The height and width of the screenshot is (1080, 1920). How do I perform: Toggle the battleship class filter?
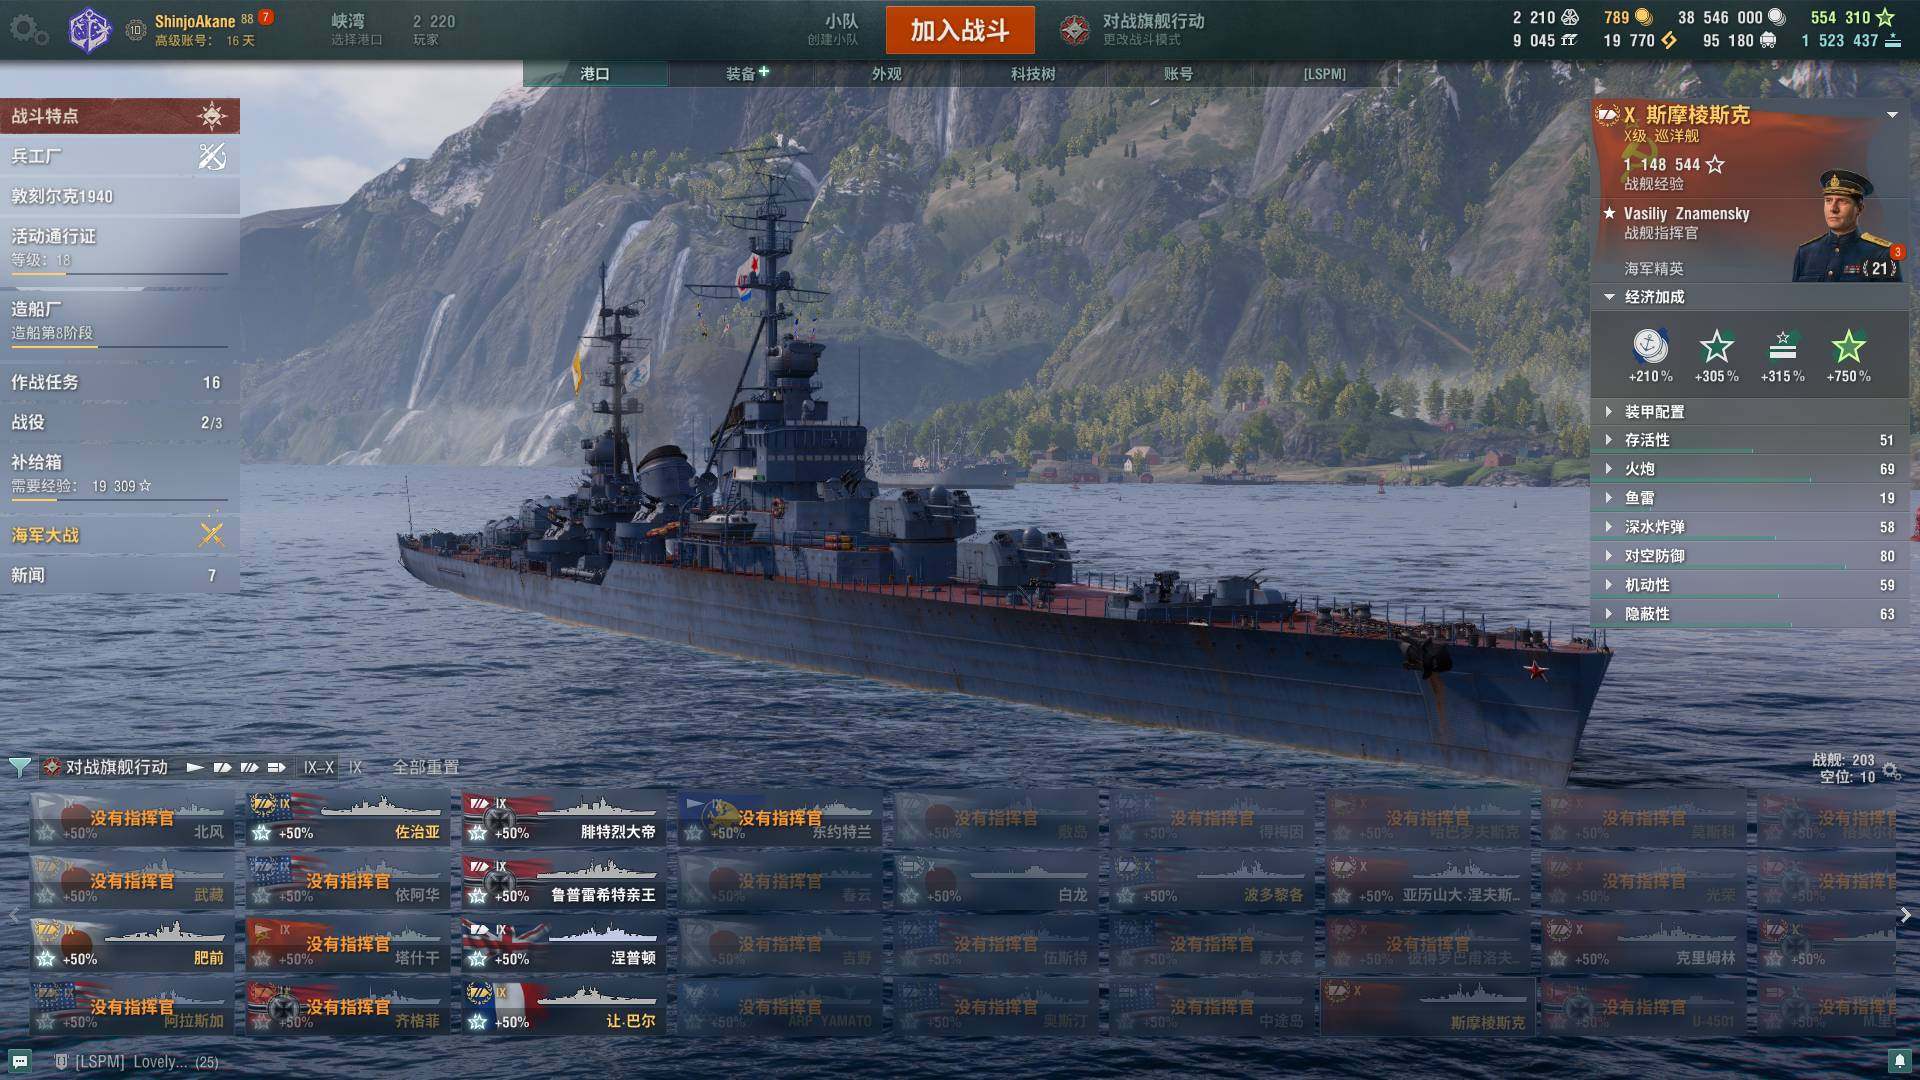pyautogui.click(x=249, y=767)
